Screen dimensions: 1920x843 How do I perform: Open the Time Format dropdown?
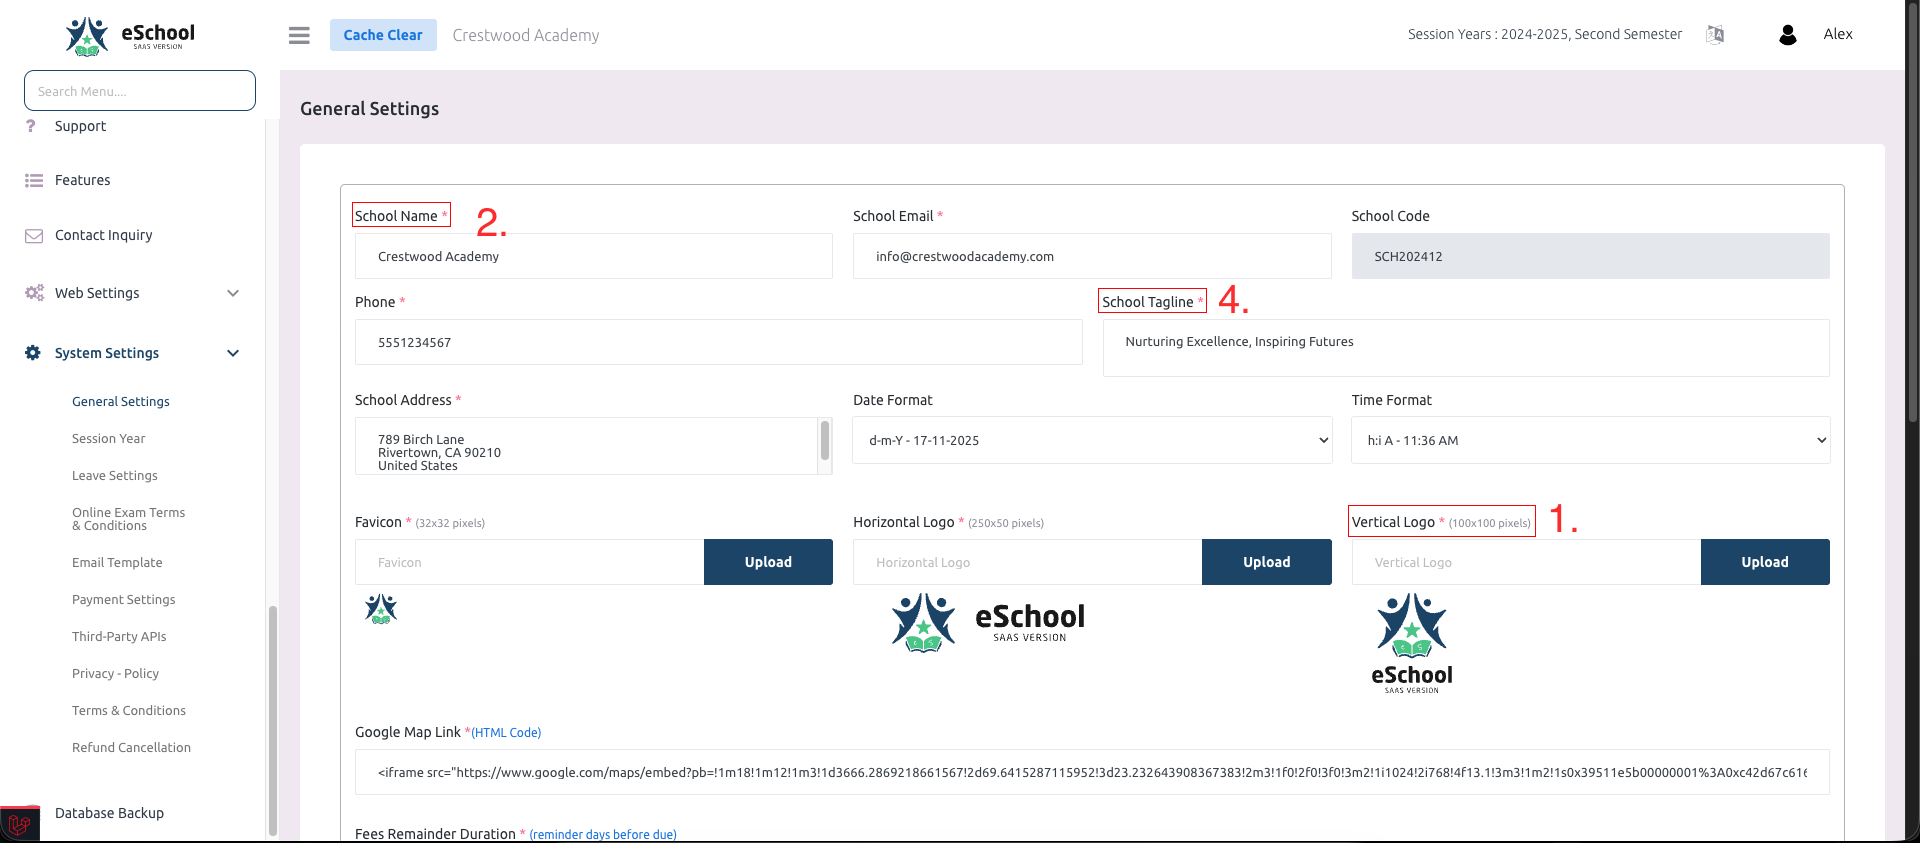(1590, 440)
